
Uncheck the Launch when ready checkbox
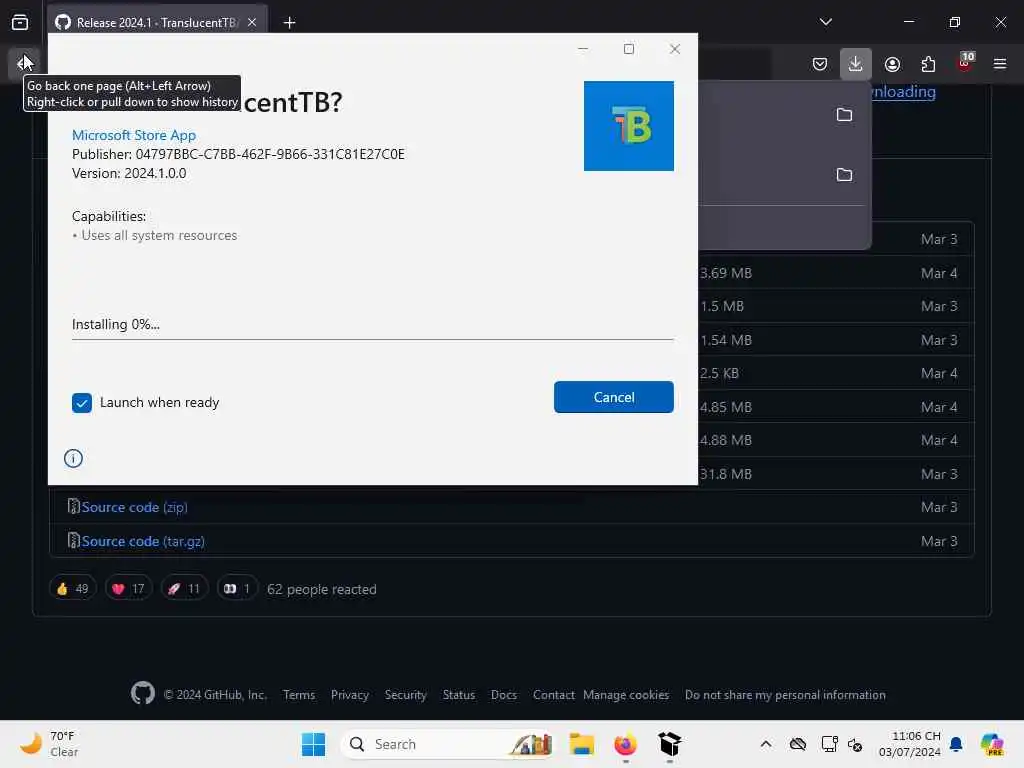coord(82,403)
